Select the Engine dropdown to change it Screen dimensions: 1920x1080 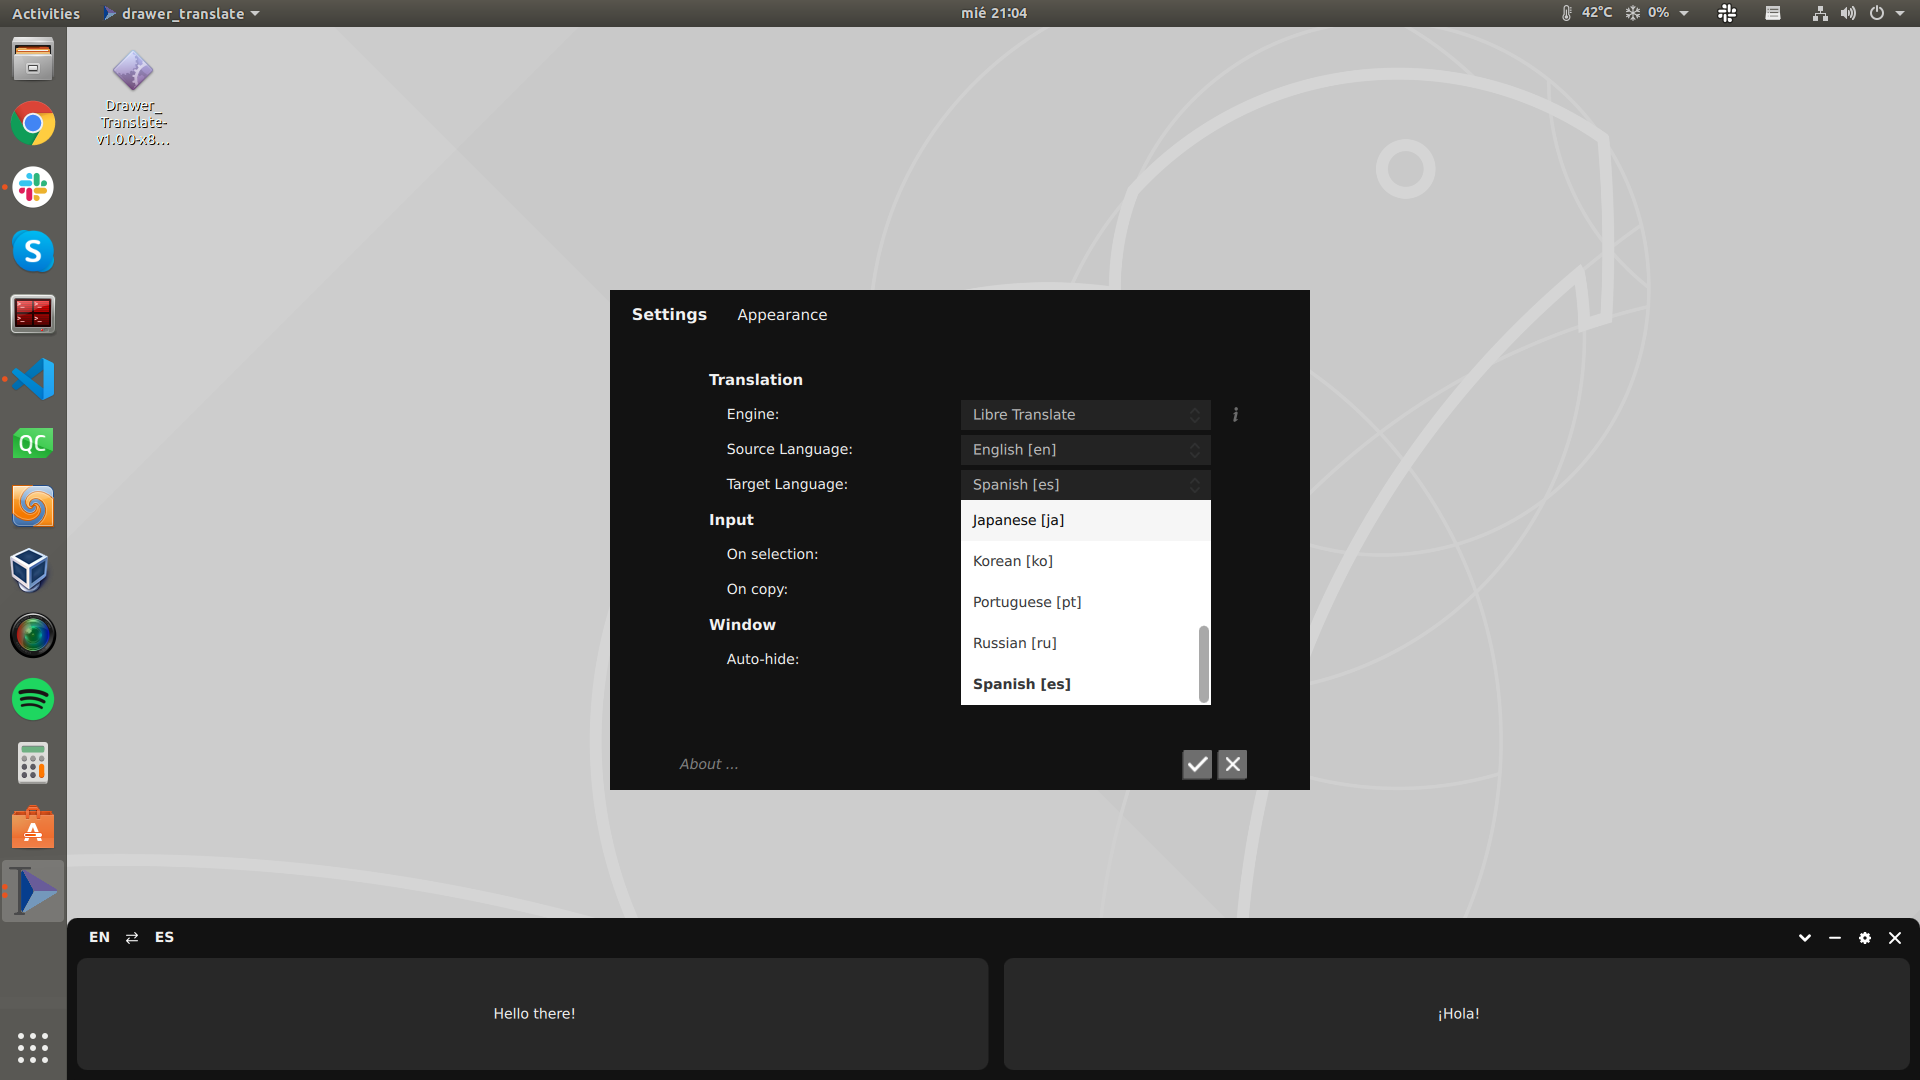[1084, 414]
